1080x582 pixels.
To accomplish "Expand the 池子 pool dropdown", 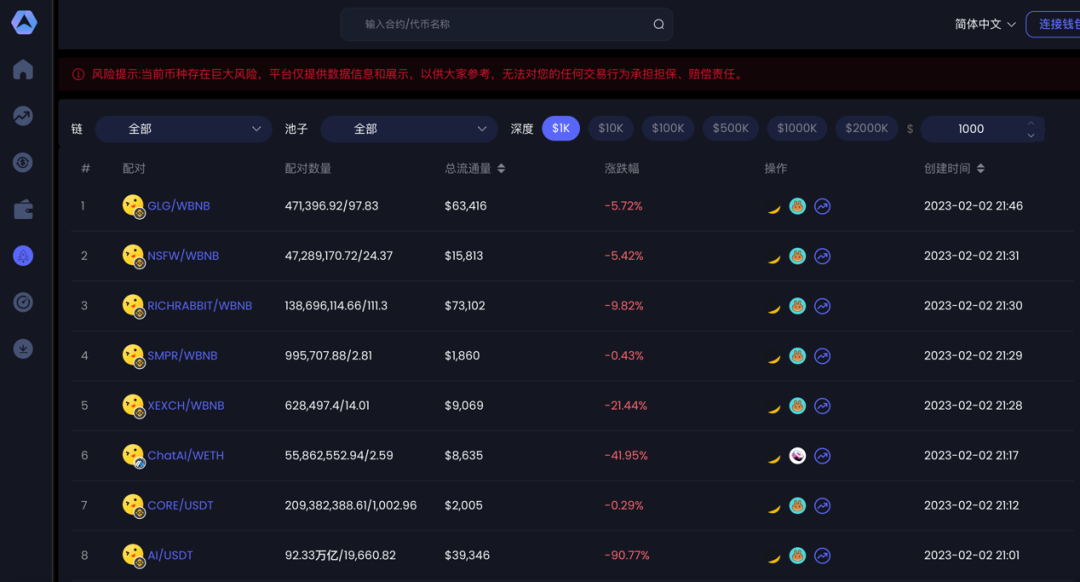I will (409, 129).
